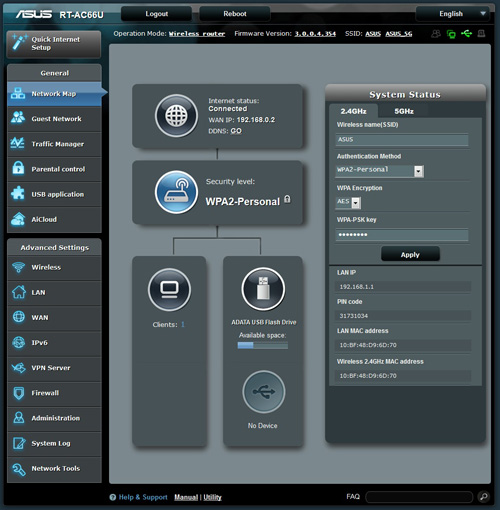The image size is (500, 510).
Task: Switch to the 5GHz tab
Action: pyautogui.click(x=404, y=111)
